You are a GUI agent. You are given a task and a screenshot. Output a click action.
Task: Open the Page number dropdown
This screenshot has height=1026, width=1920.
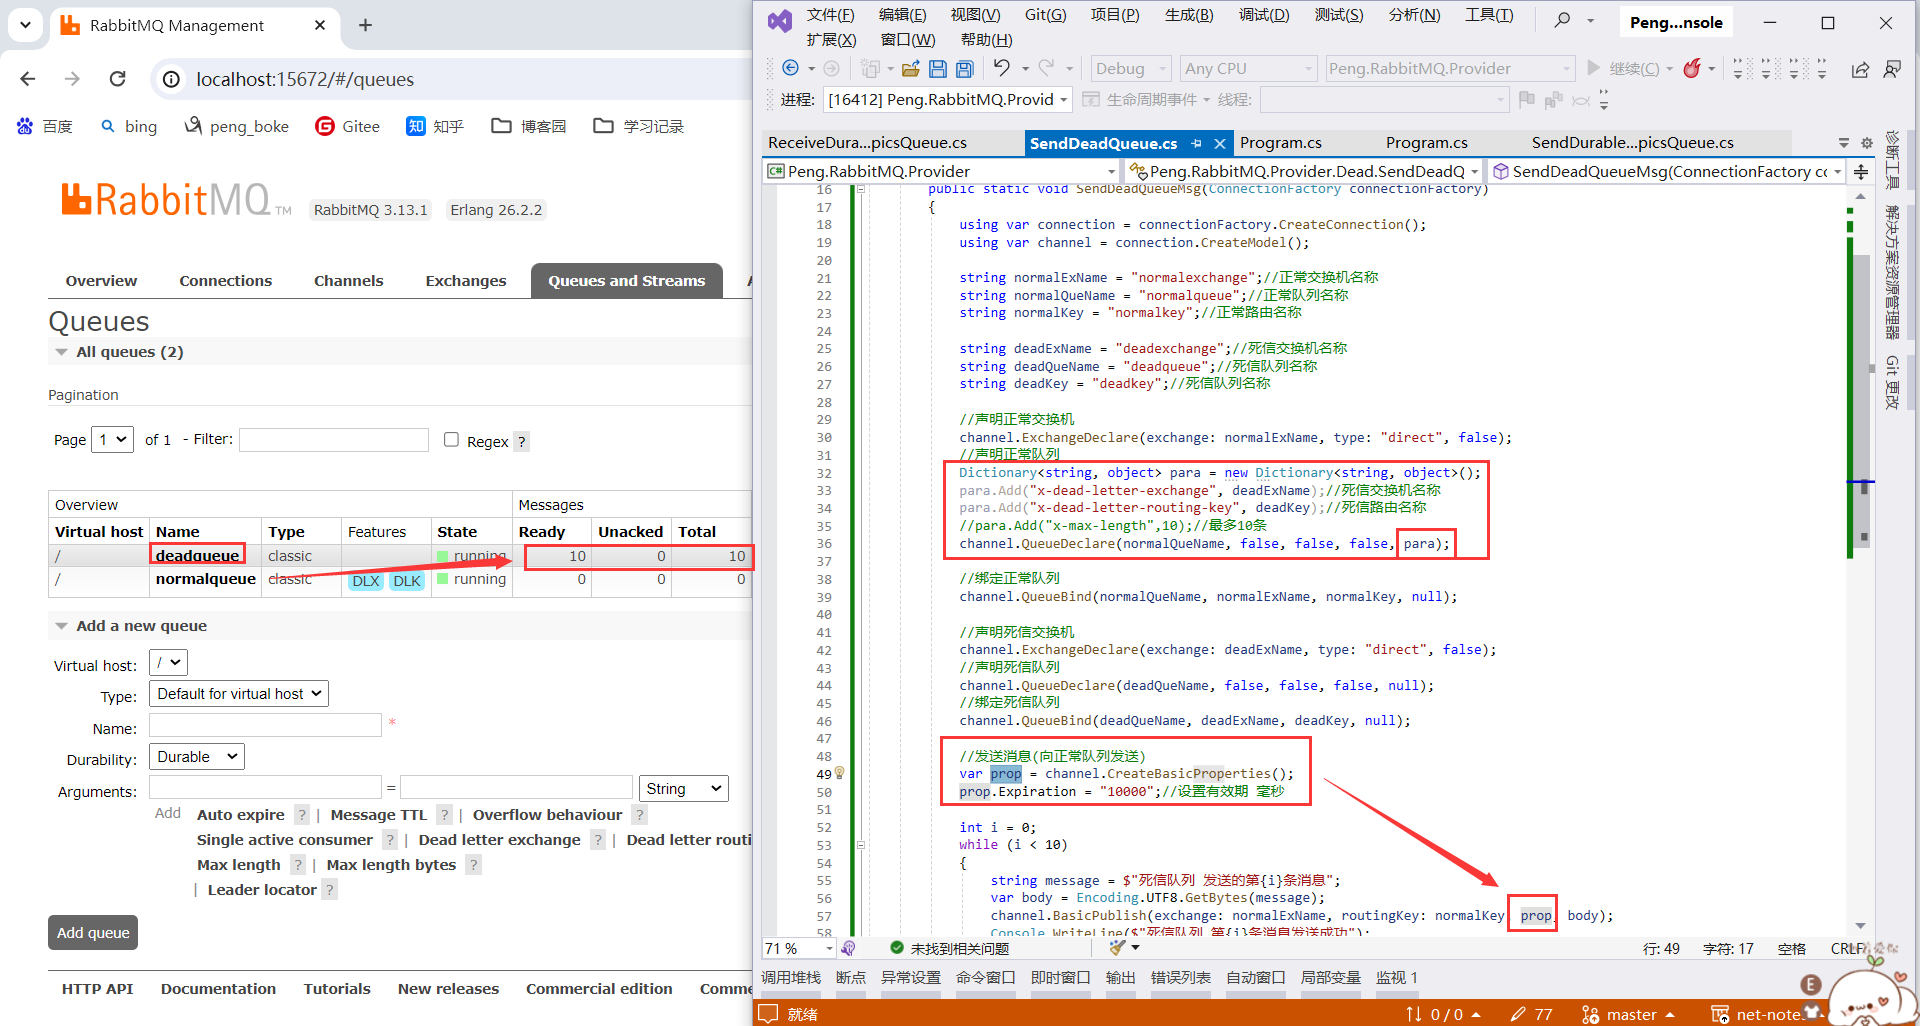(x=112, y=439)
